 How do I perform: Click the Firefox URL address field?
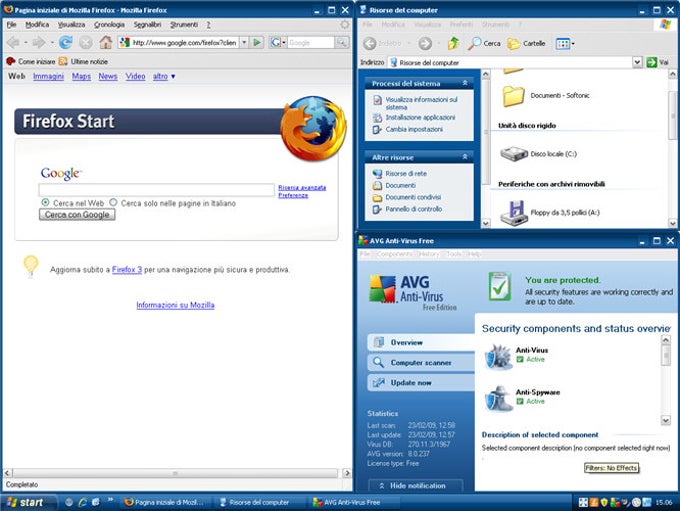(184, 42)
